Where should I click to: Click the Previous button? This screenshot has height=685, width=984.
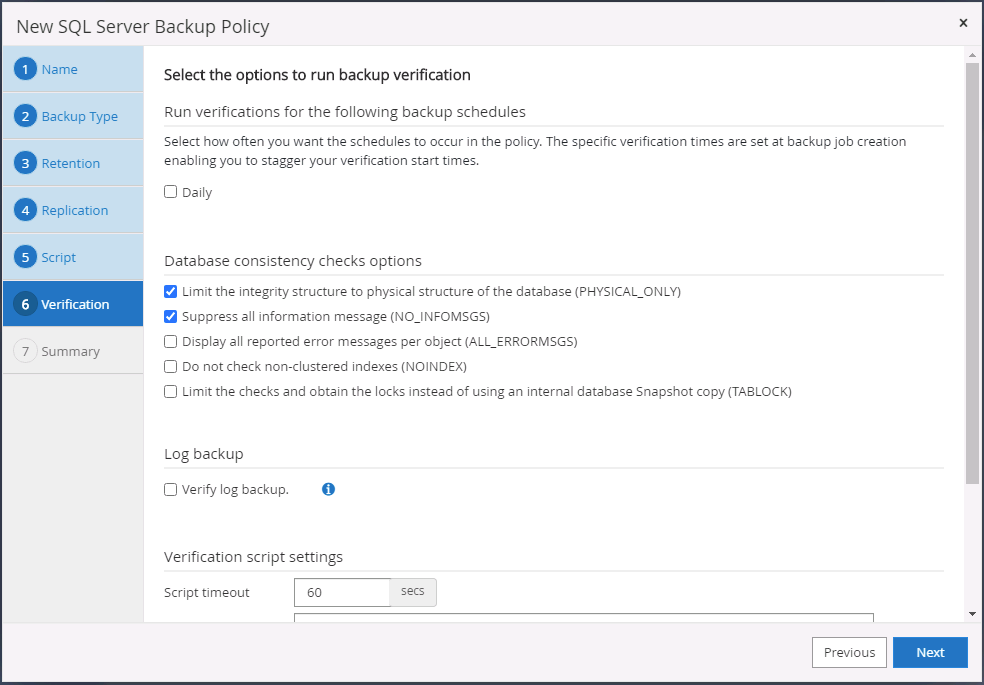[x=849, y=652]
